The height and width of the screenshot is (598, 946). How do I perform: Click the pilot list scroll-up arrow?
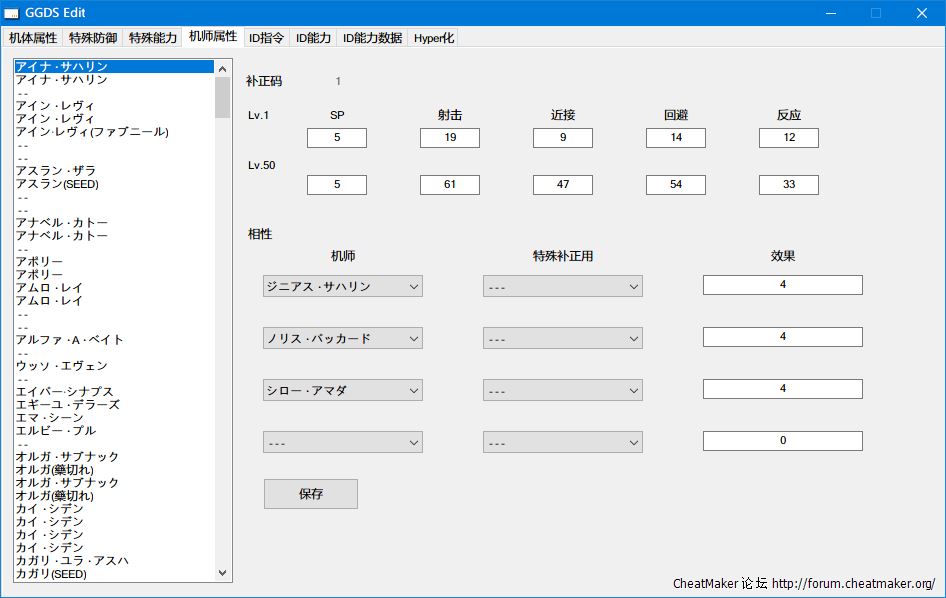[x=222, y=68]
